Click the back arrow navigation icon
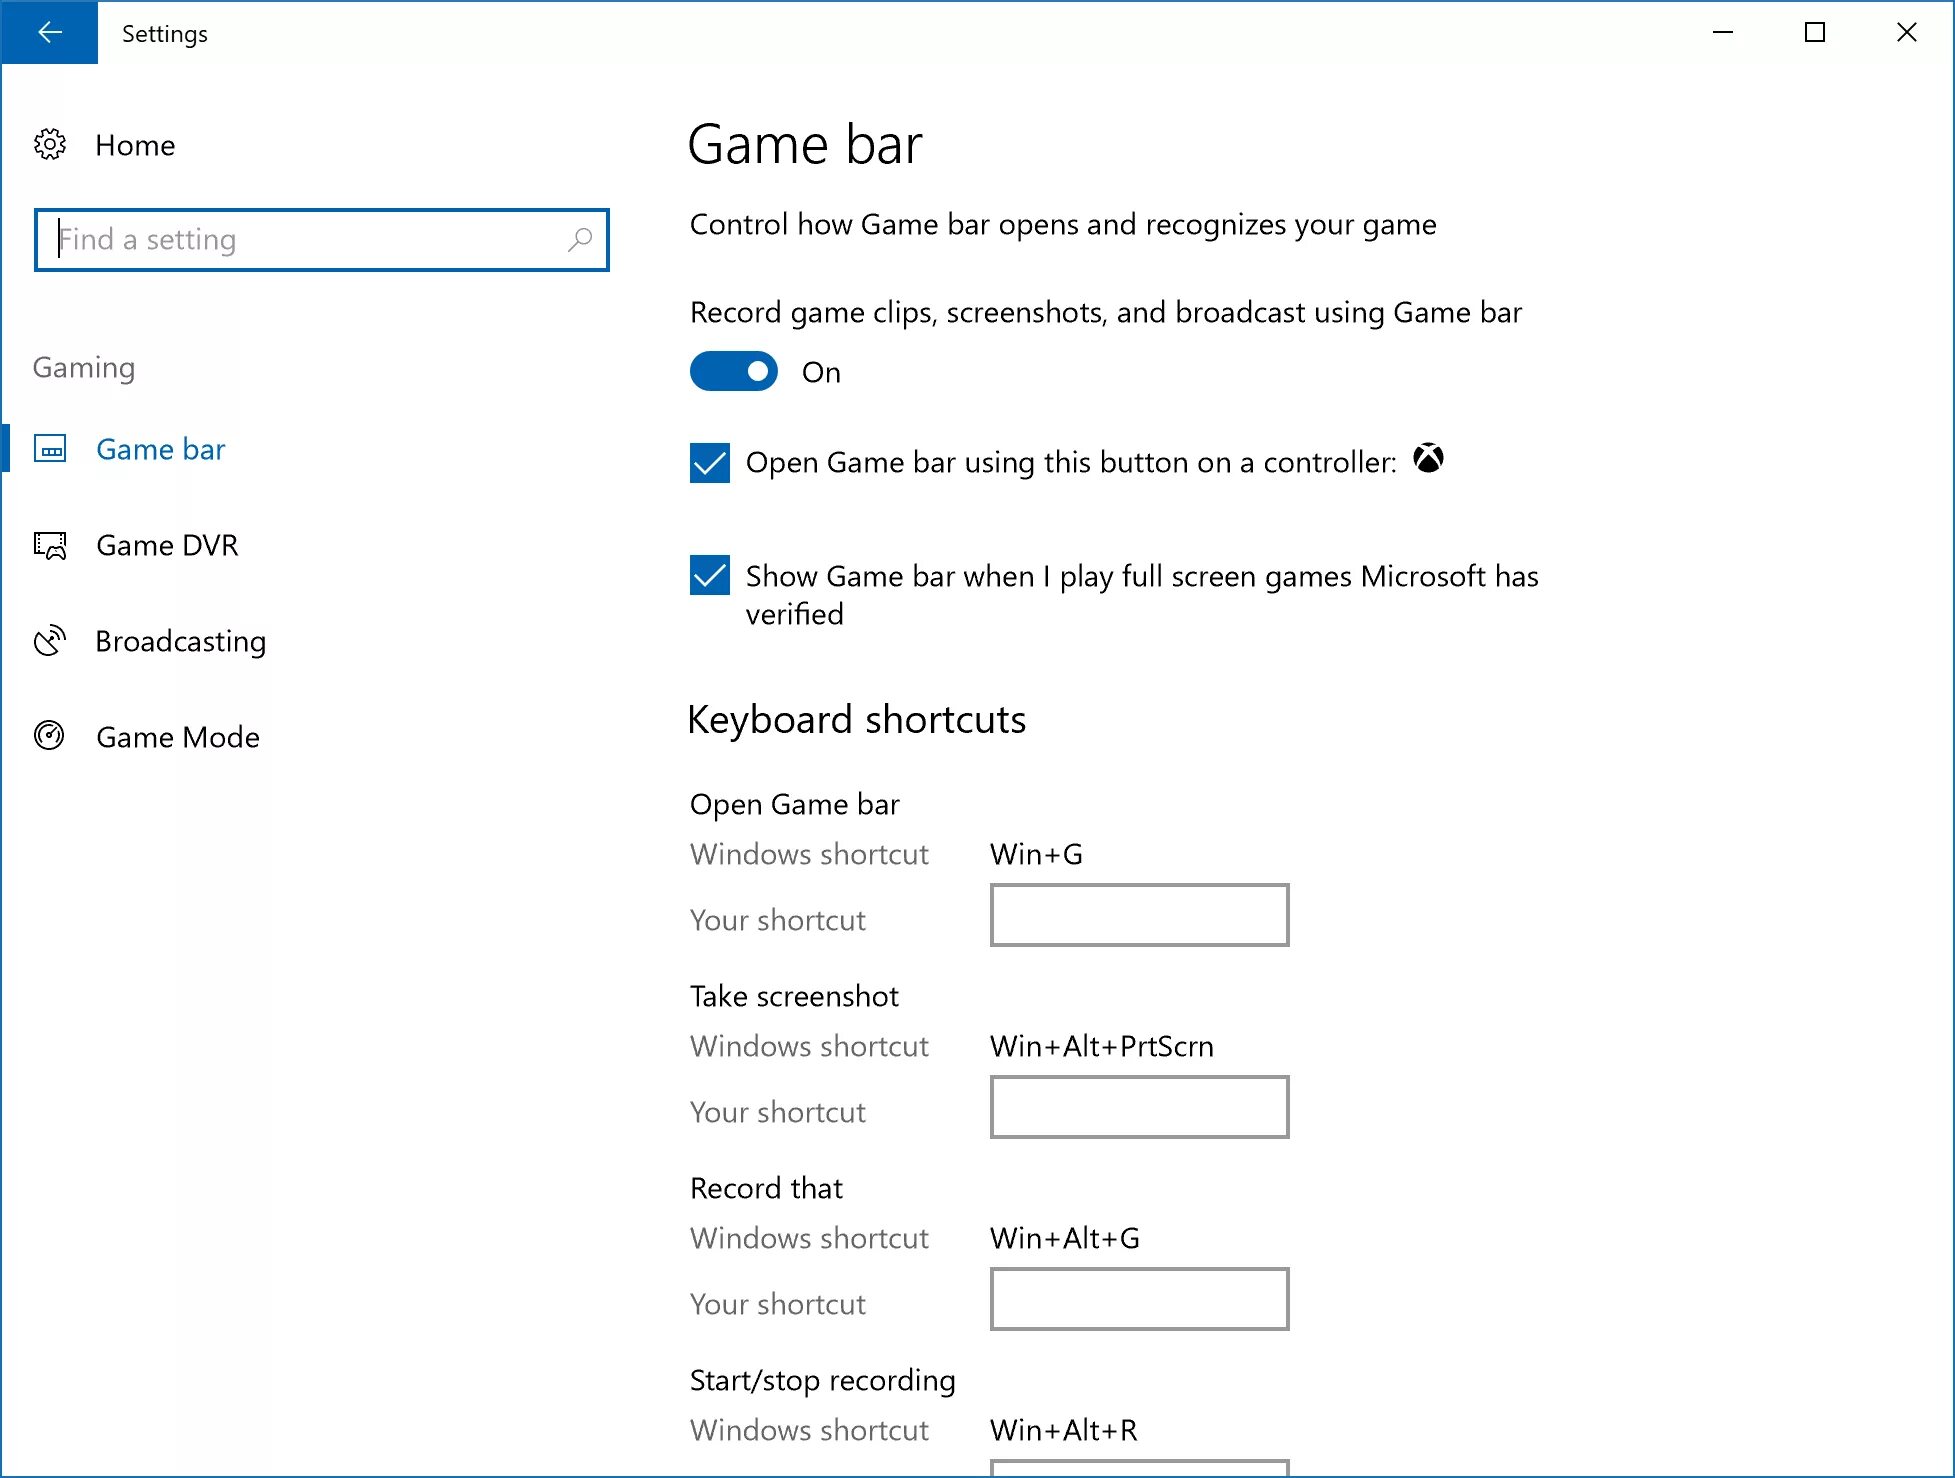 (x=48, y=33)
